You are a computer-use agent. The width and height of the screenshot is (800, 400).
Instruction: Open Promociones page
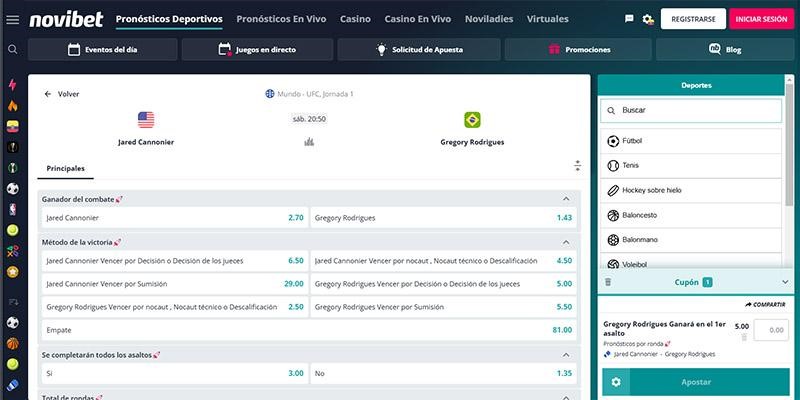[x=578, y=49]
